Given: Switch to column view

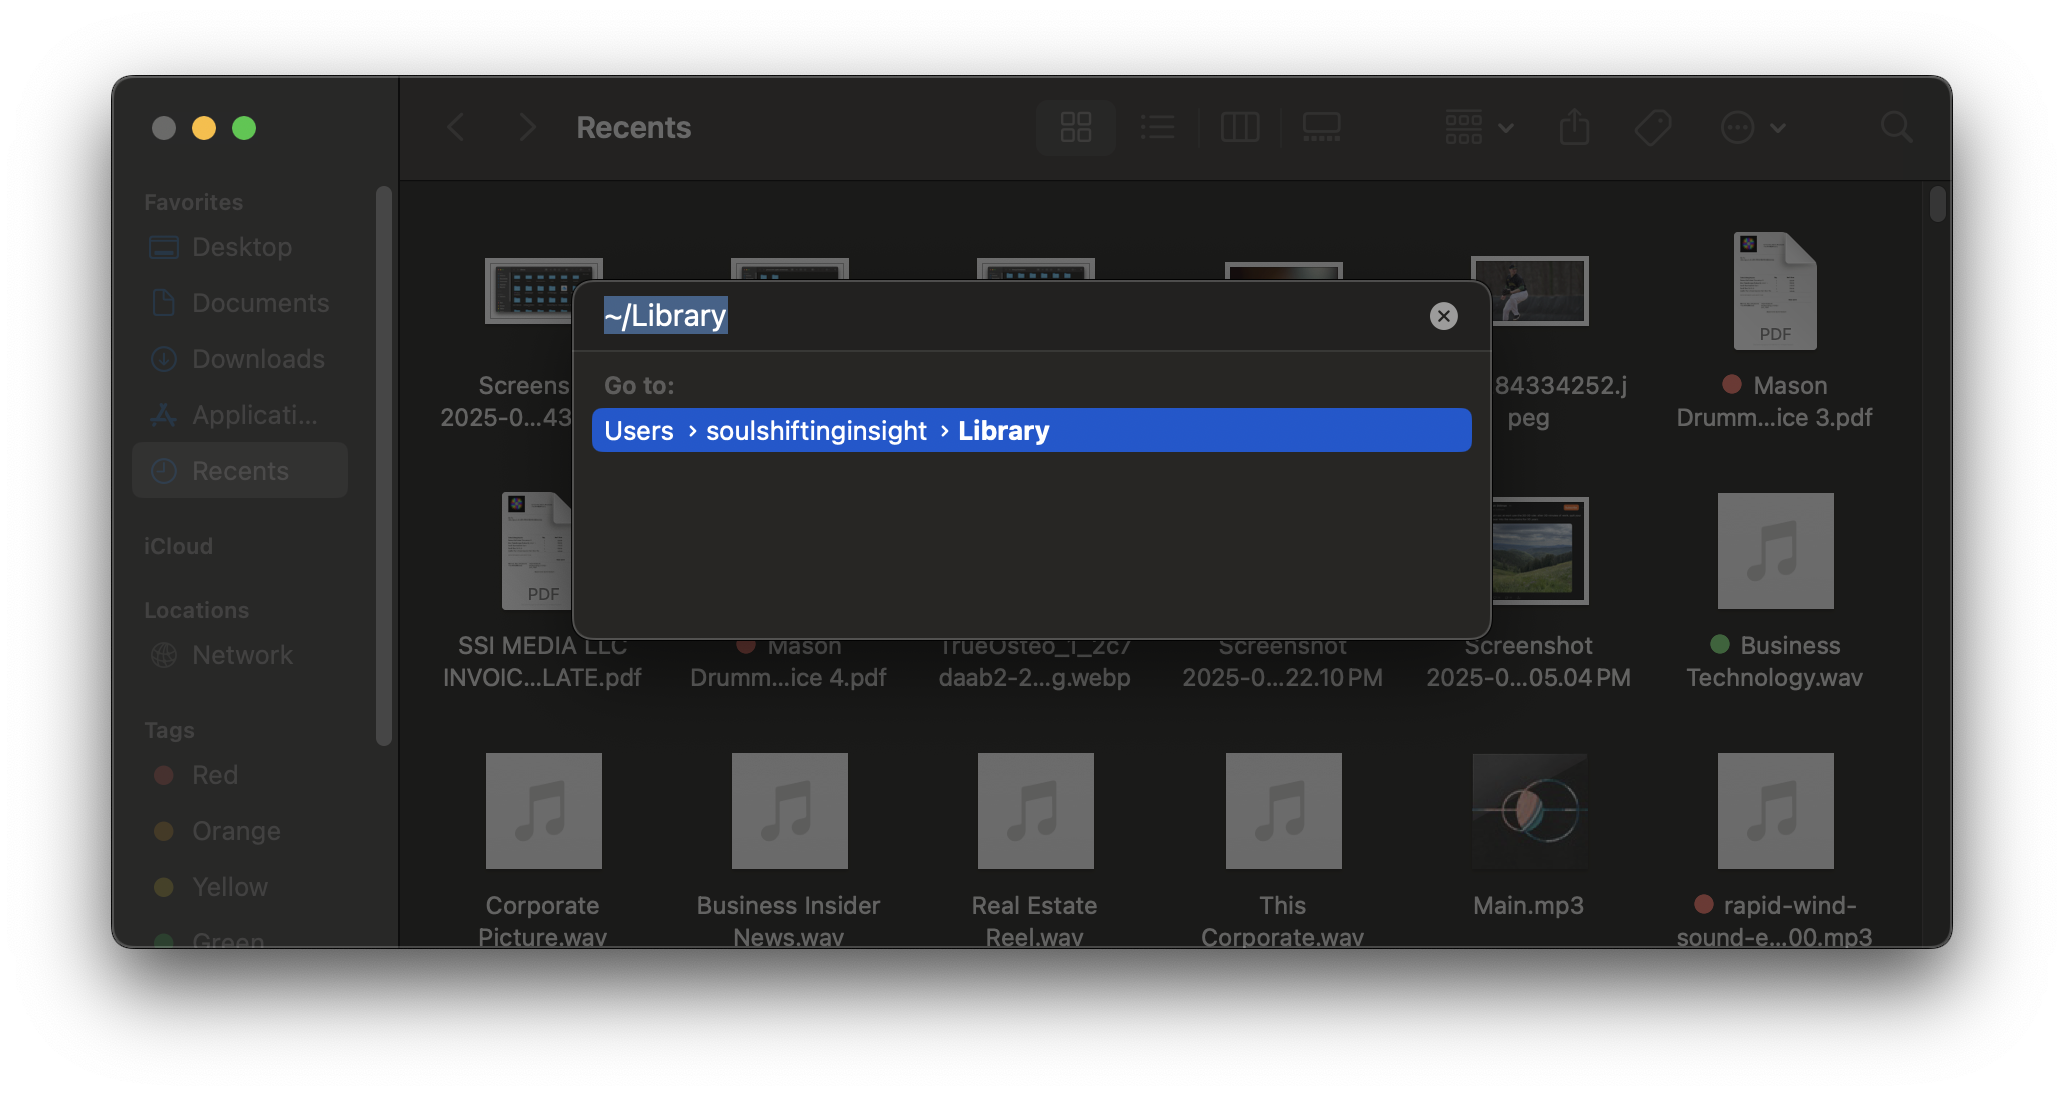Looking at the screenshot, I should [x=1240, y=128].
